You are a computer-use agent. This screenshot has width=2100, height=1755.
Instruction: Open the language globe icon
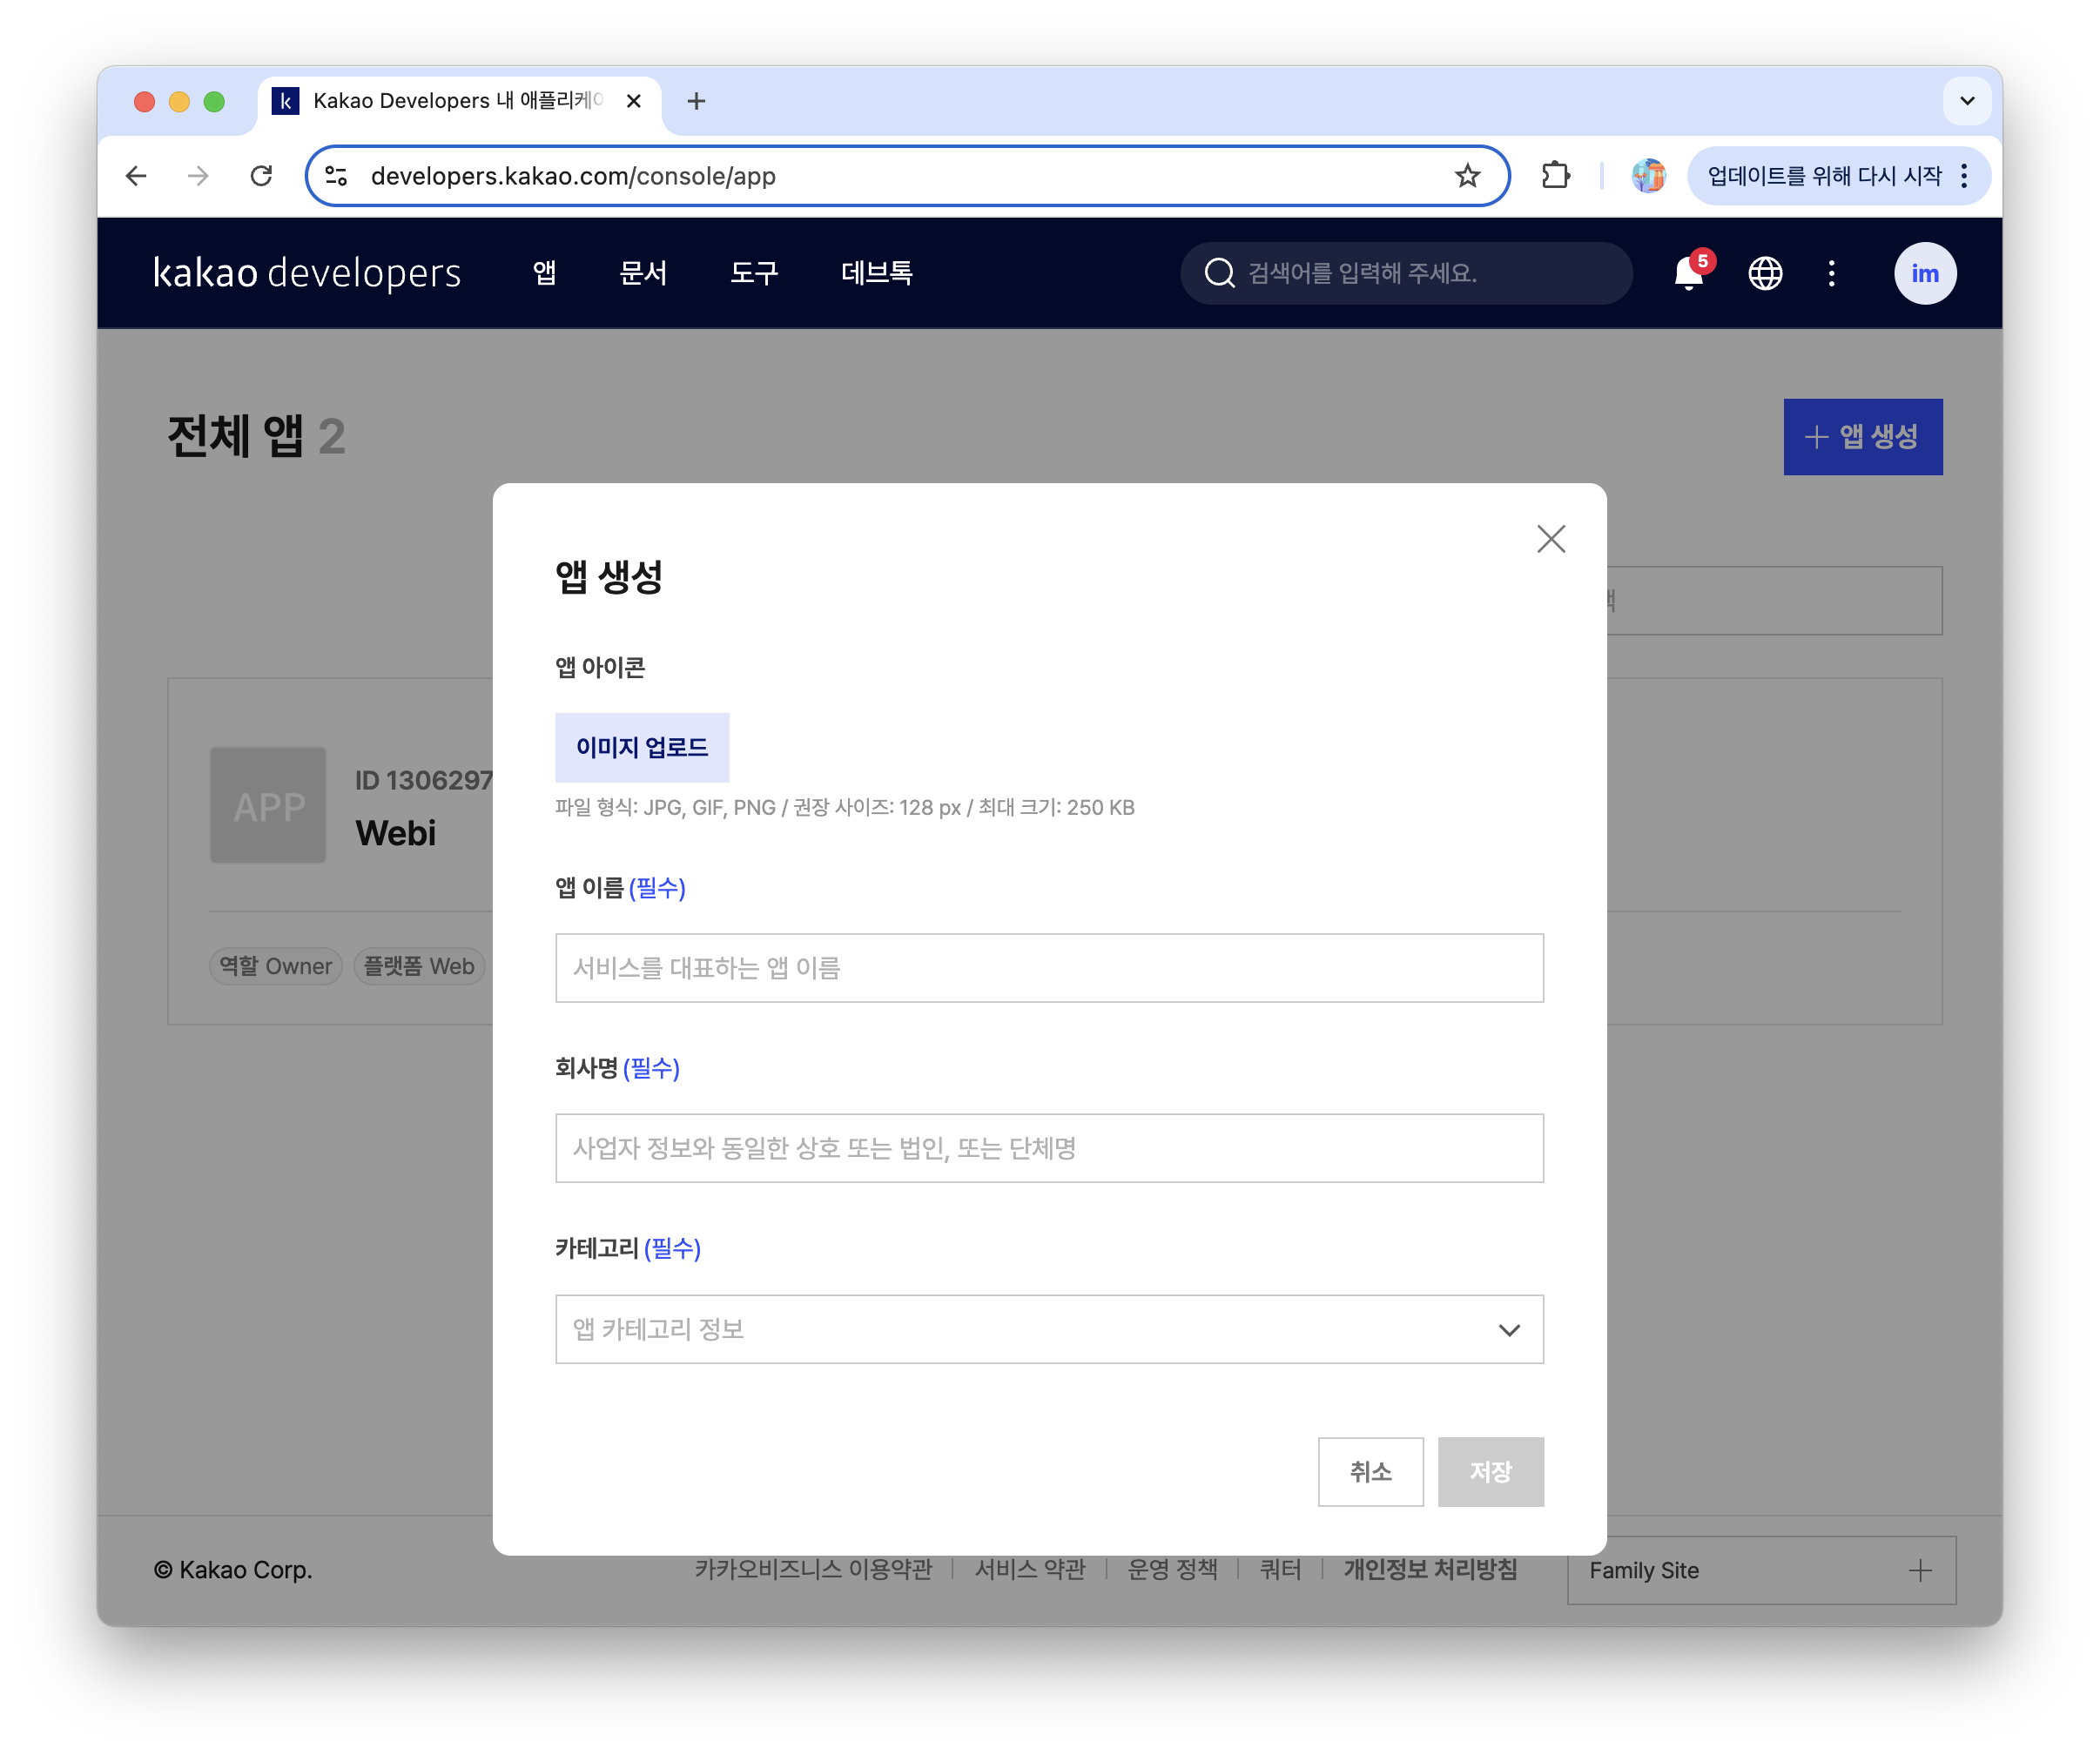[x=1764, y=273]
